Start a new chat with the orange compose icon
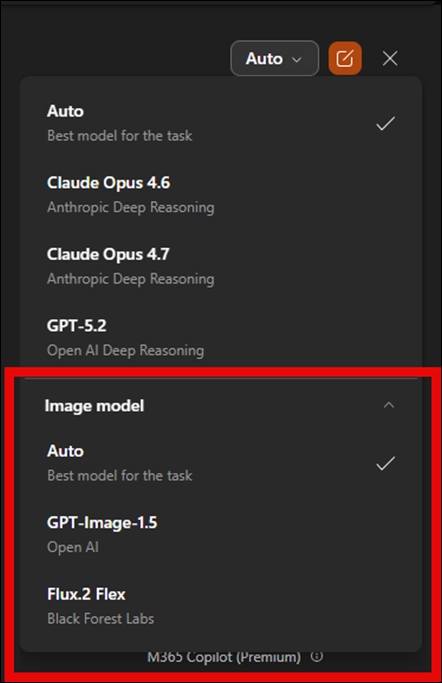This screenshot has height=683, width=442. 345,58
